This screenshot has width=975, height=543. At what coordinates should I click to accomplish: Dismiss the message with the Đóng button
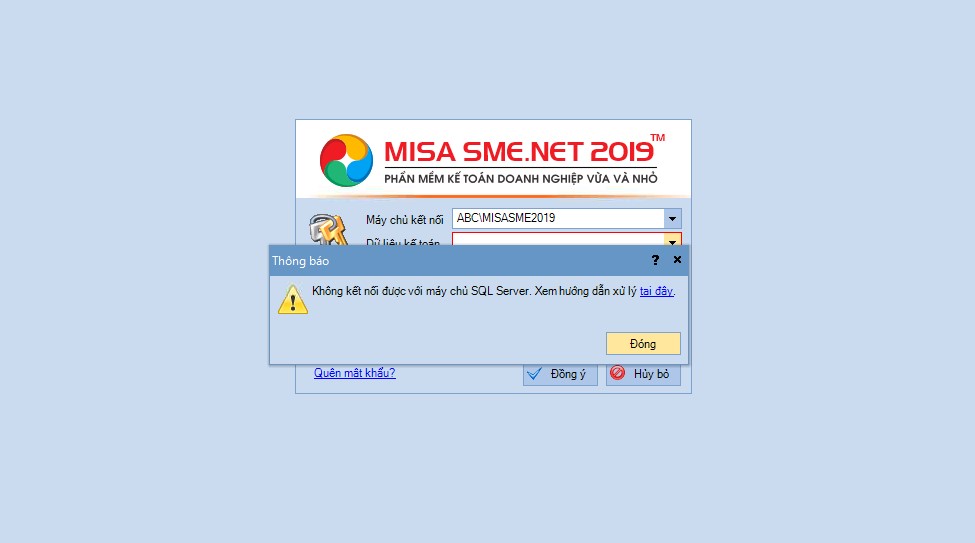coord(643,343)
